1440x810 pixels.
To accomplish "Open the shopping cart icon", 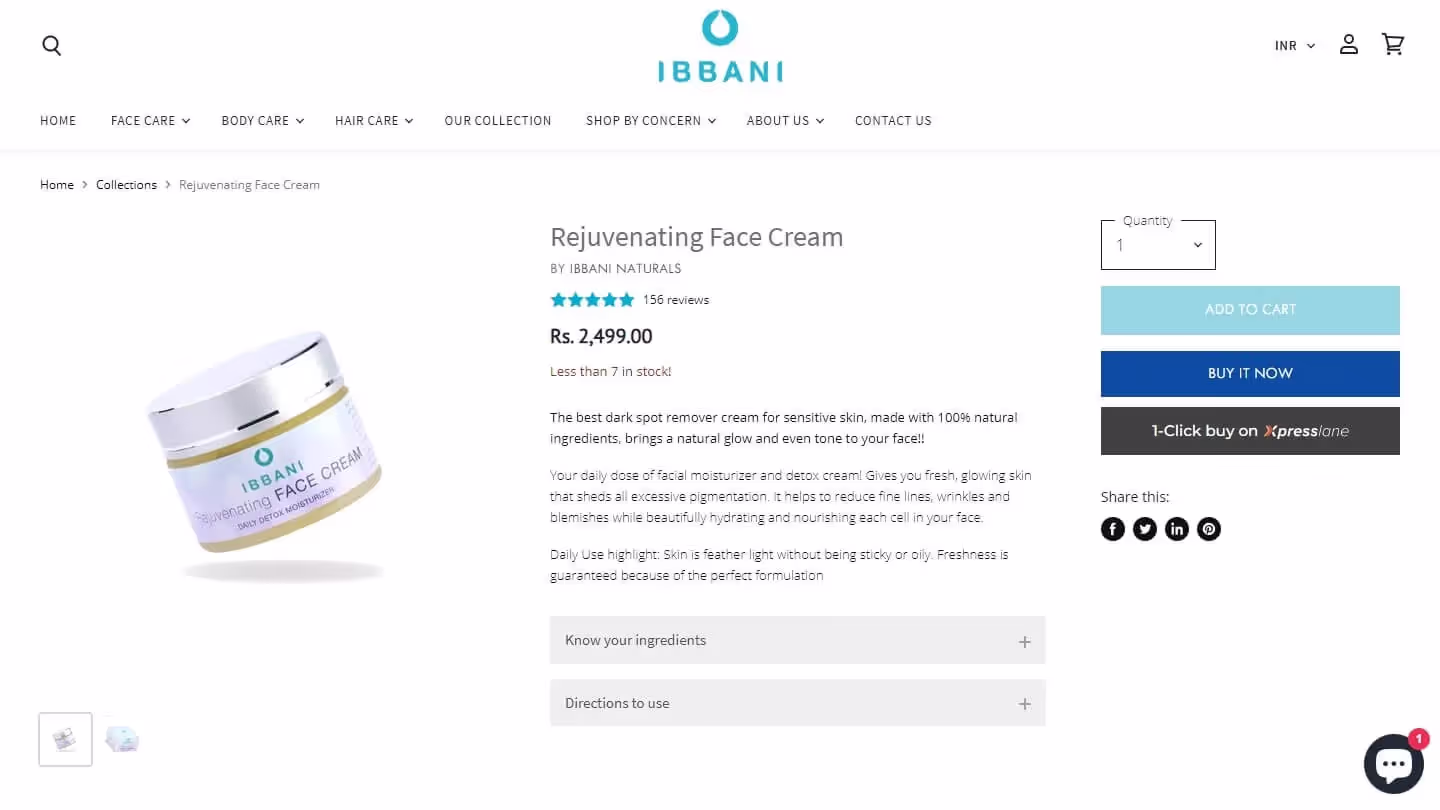I will tap(1392, 44).
